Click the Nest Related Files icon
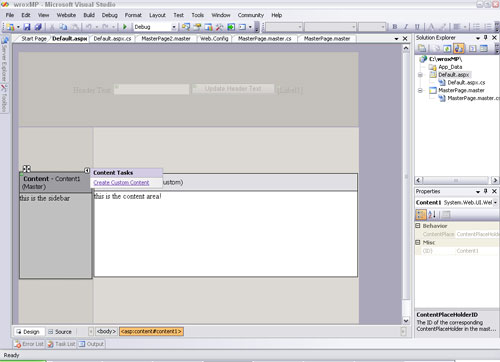Viewport: 500px width, 362px height. point(458,49)
